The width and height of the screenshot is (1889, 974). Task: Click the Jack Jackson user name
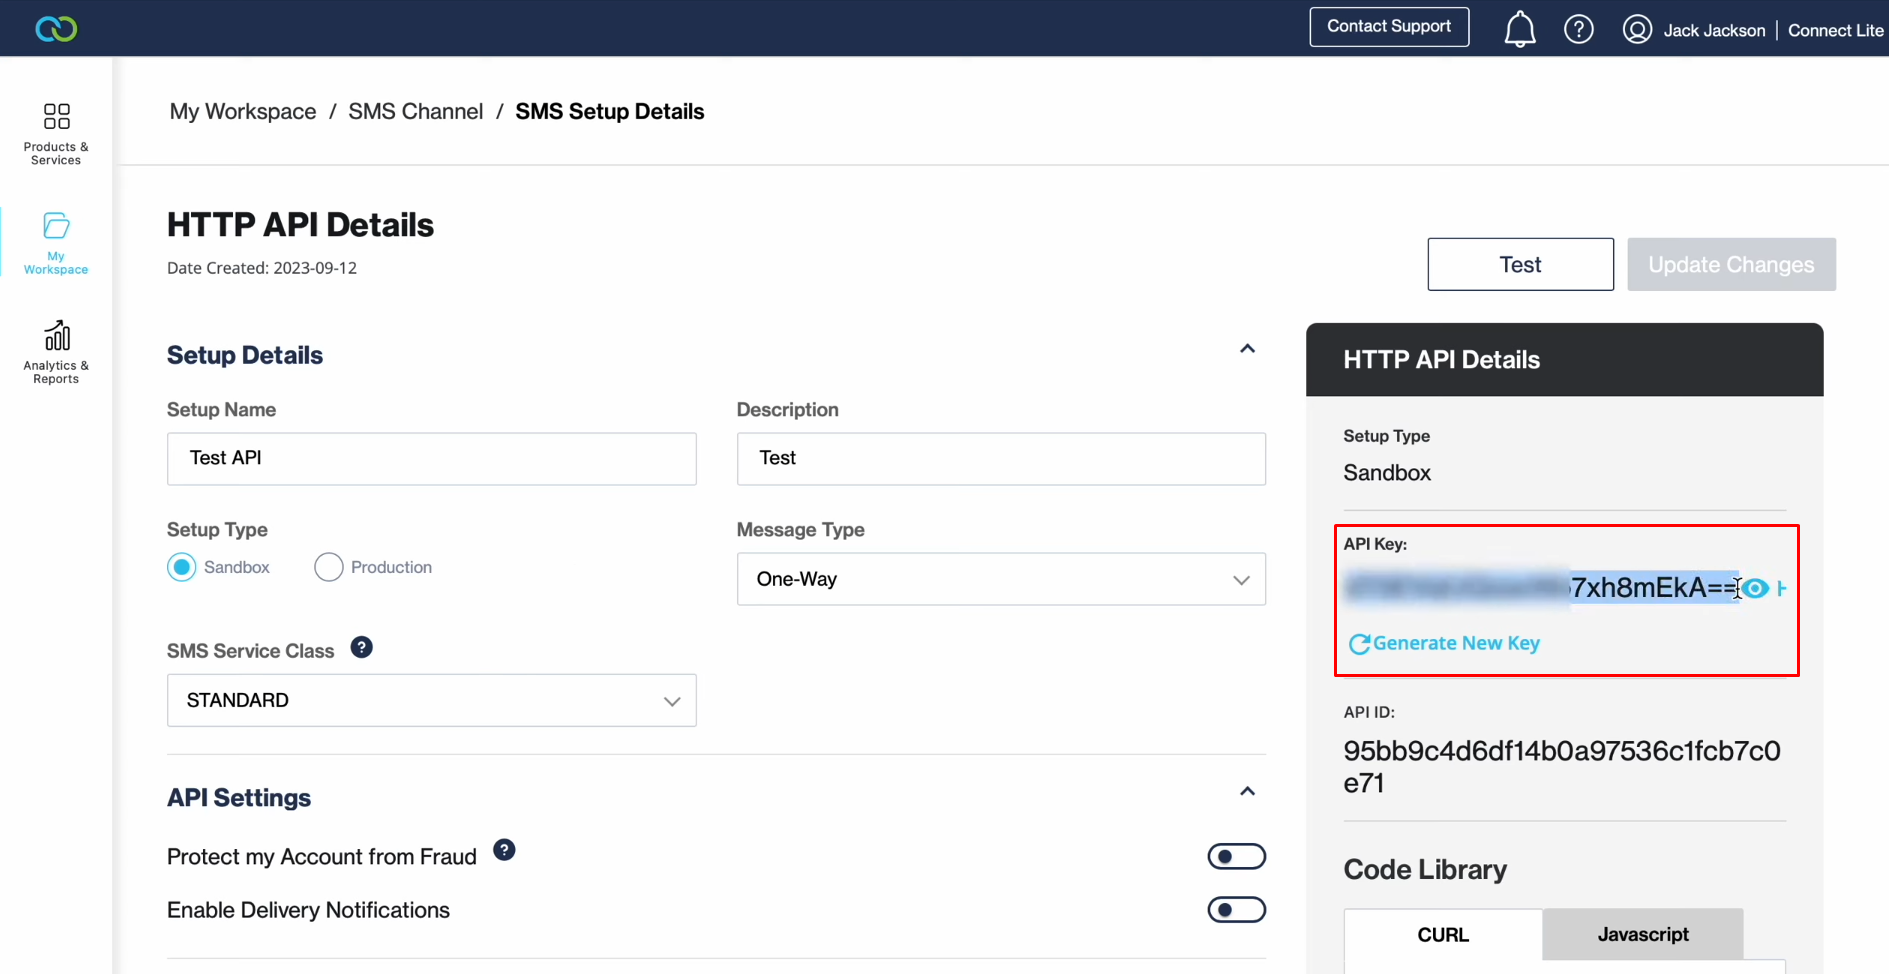(x=1714, y=30)
